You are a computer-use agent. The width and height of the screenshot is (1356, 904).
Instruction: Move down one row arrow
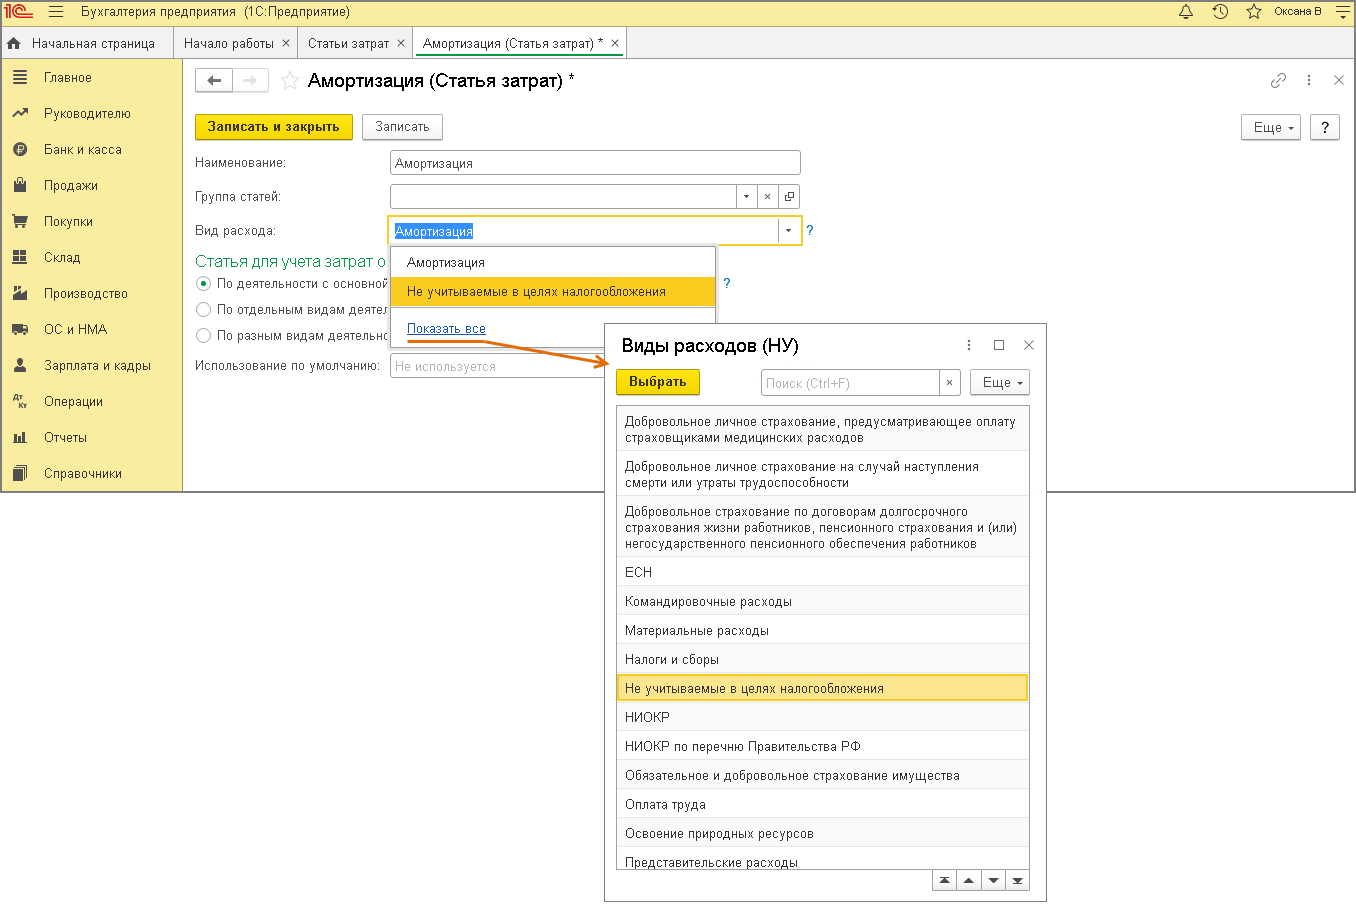coord(993,881)
